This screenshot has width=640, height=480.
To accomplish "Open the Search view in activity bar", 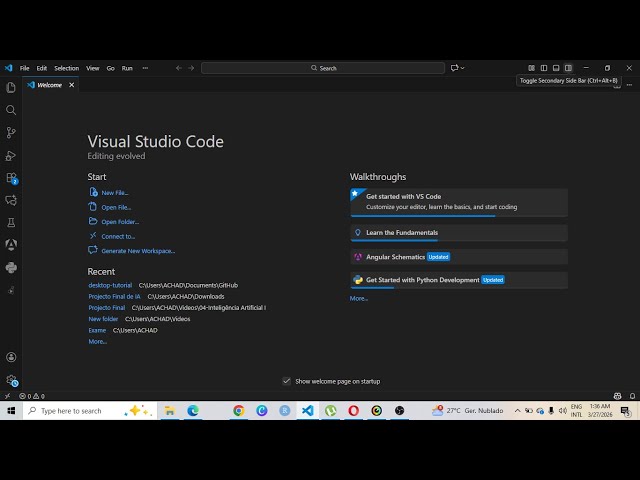I will click(11, 110).
